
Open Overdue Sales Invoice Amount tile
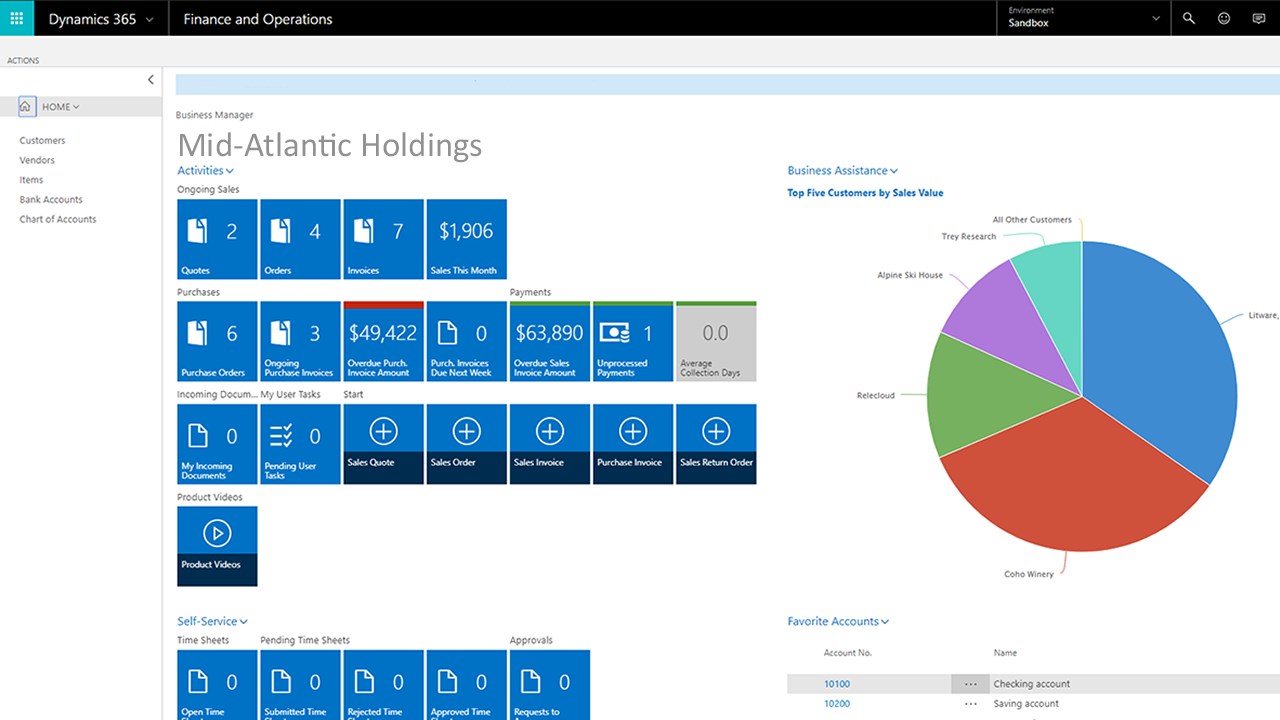pos(549,341)
